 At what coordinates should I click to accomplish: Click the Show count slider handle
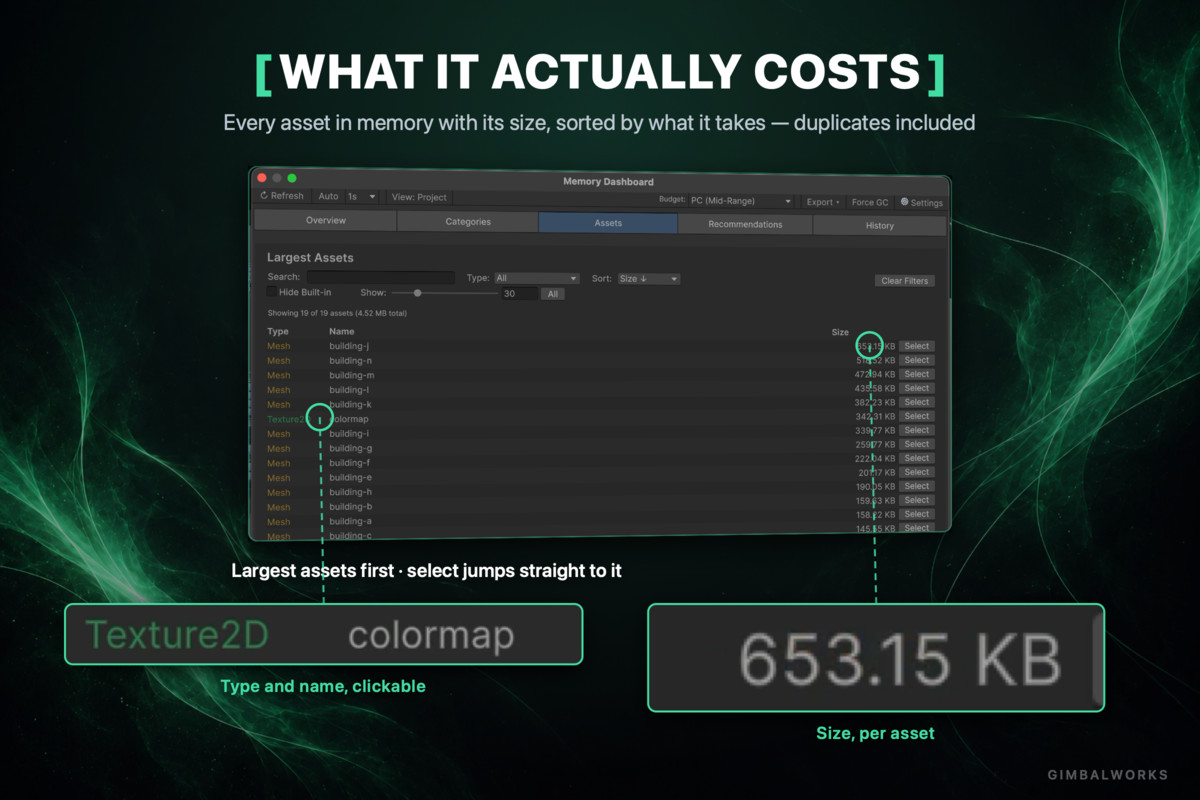click(417, 293)
